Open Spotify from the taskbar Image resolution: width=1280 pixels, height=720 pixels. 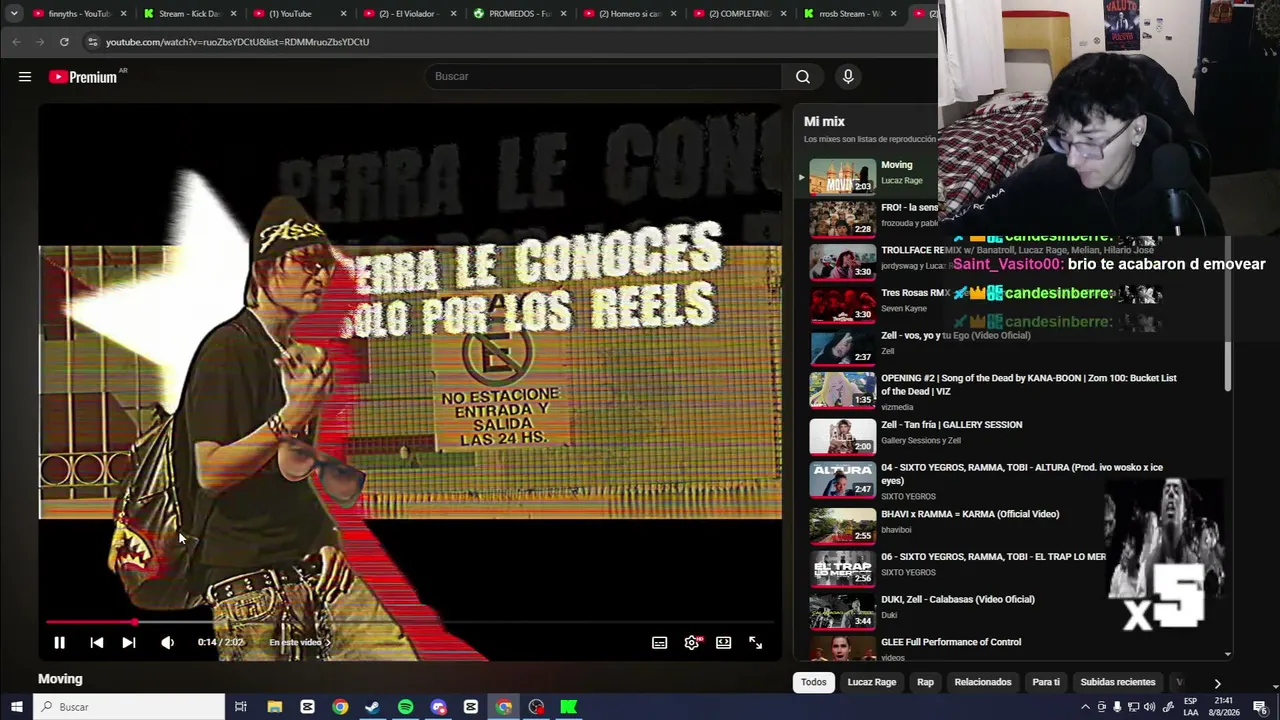click(405, 707)
